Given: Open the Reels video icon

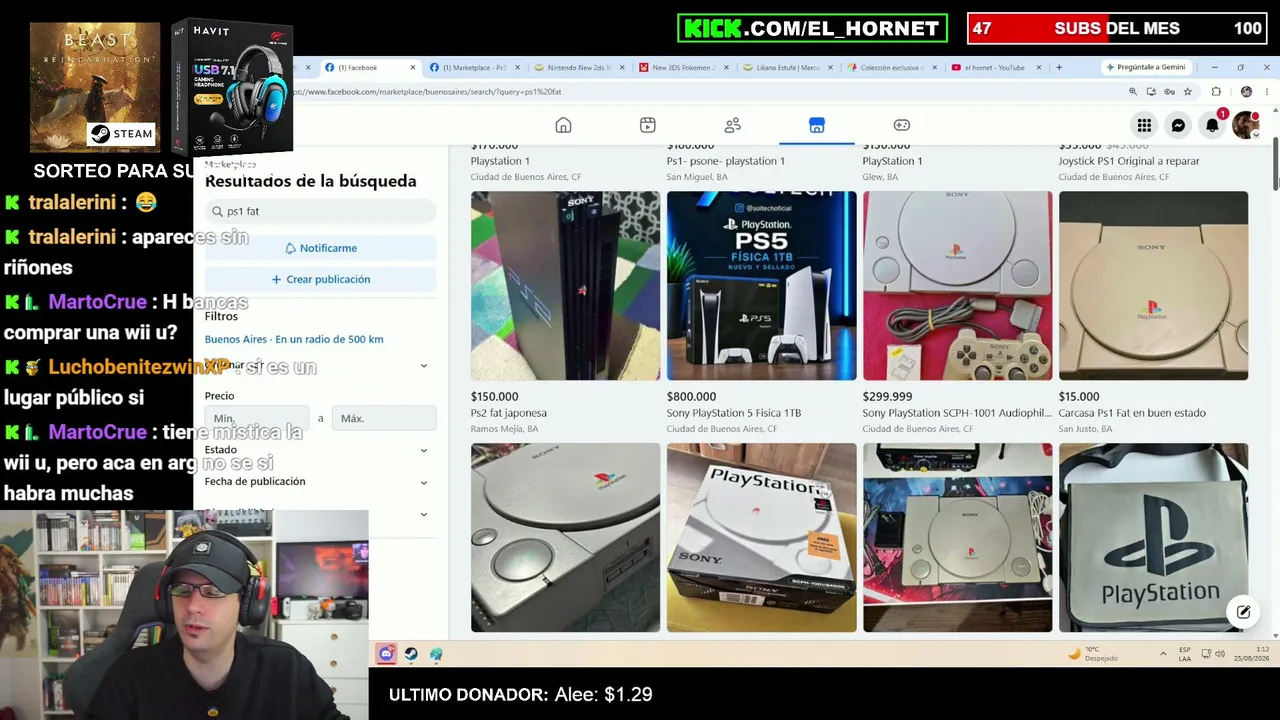Looking at the screenshot, I should coord(648,125).
